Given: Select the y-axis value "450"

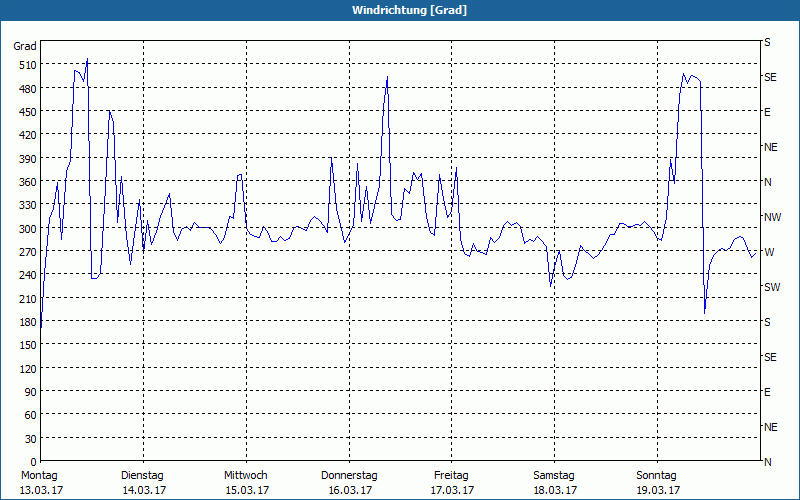Looking at the screenshot, I should (x=28, y=112).
